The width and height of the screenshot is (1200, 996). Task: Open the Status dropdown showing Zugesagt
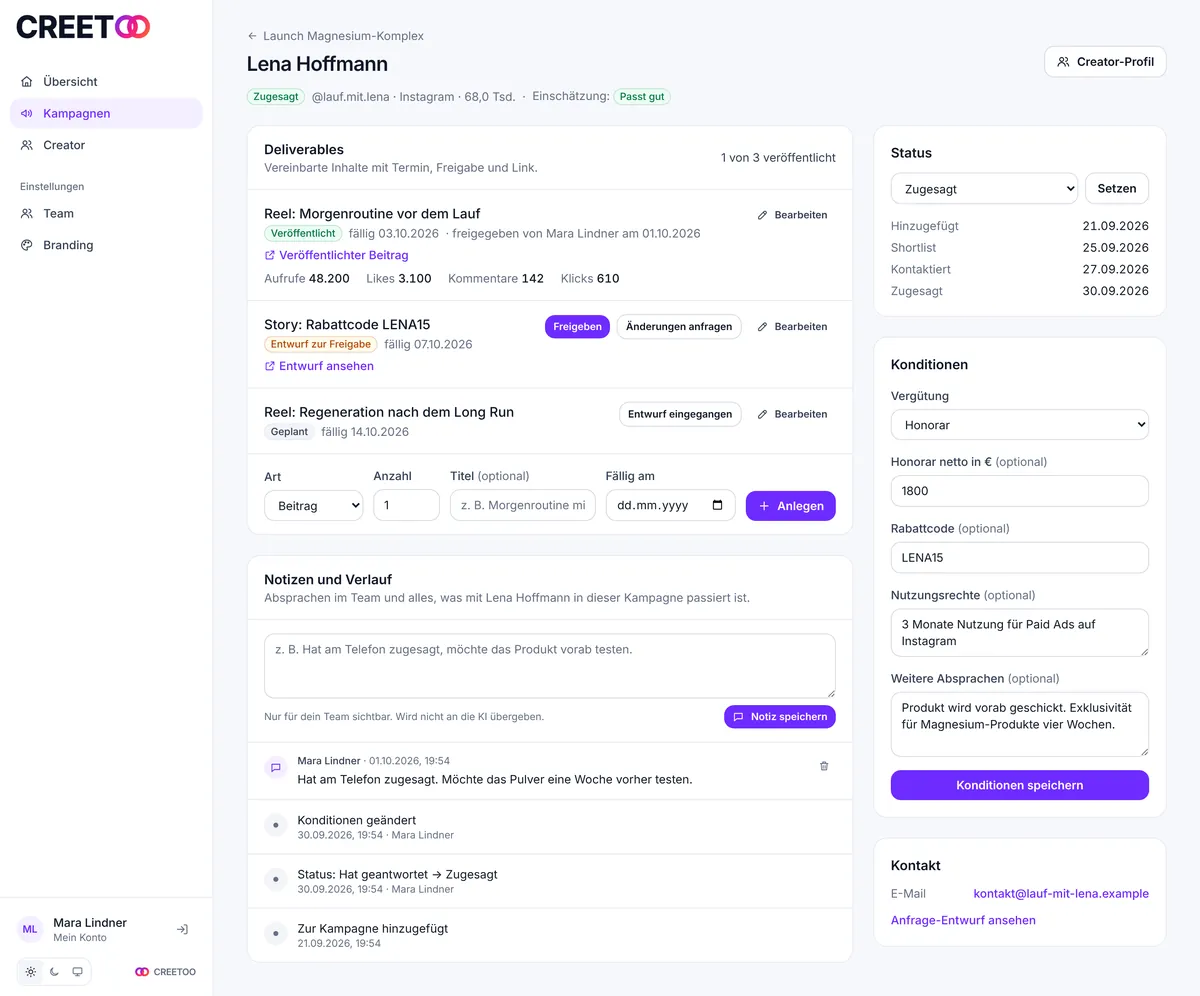point(984,188)
